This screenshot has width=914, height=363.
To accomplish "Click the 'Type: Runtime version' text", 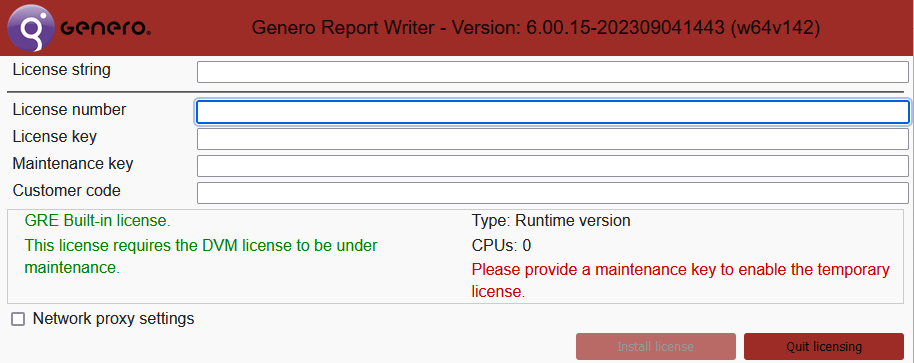I will coord(551,220).
